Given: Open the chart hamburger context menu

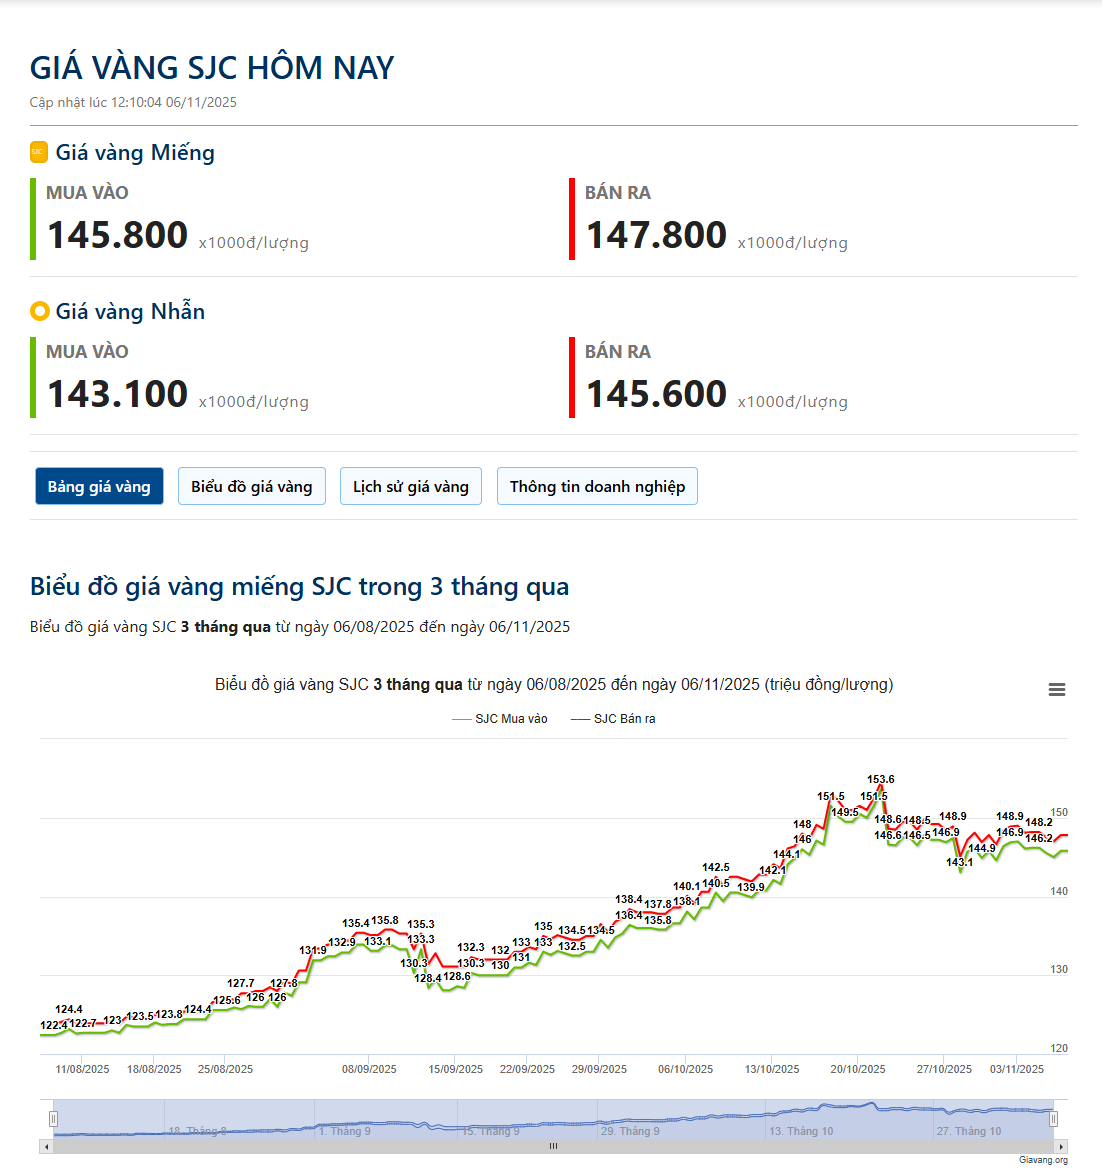Looking at the screenshot, I should point(1056,690).
